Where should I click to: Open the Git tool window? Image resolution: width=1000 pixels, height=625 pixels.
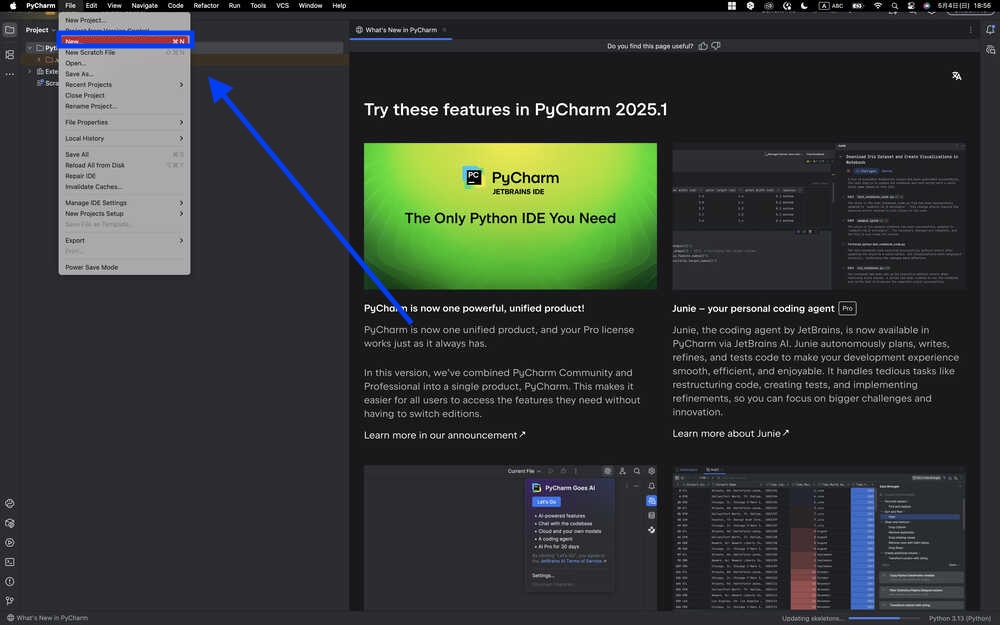[10, 601]
